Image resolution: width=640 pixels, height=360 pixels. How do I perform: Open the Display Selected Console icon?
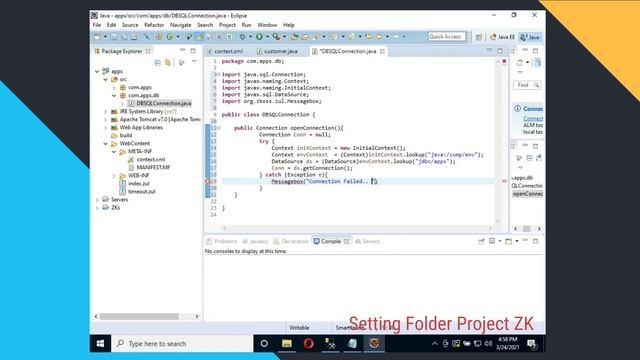492,241
